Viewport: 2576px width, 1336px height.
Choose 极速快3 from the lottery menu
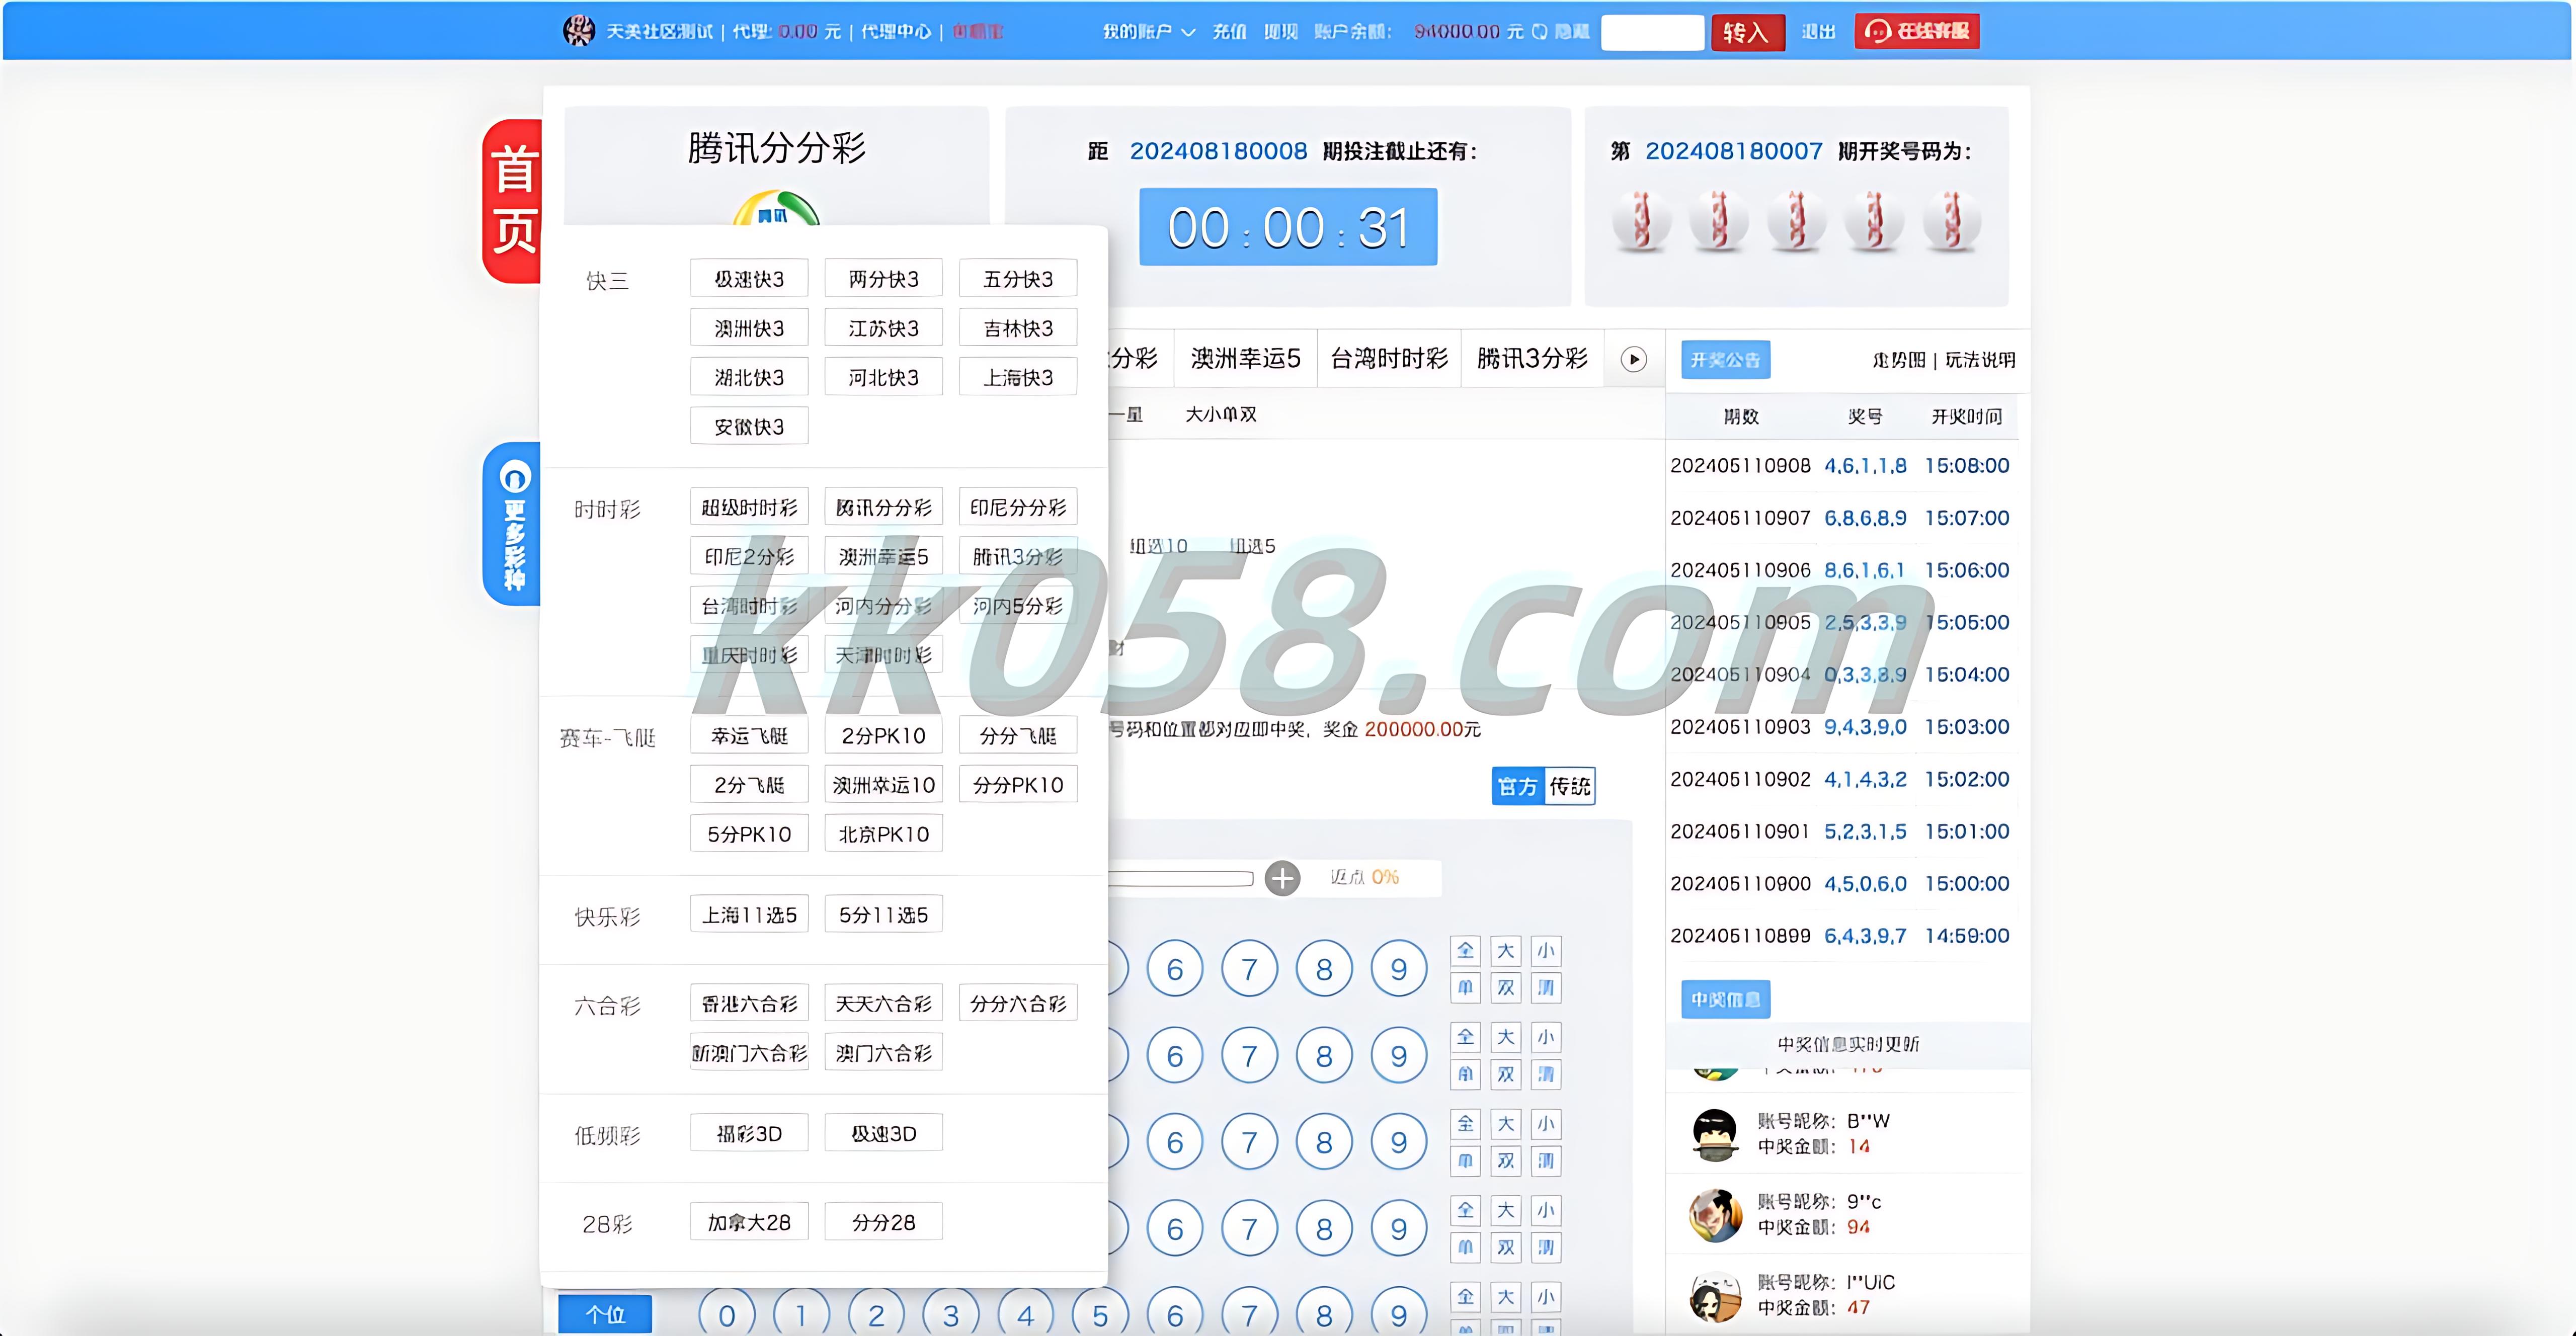749,278
